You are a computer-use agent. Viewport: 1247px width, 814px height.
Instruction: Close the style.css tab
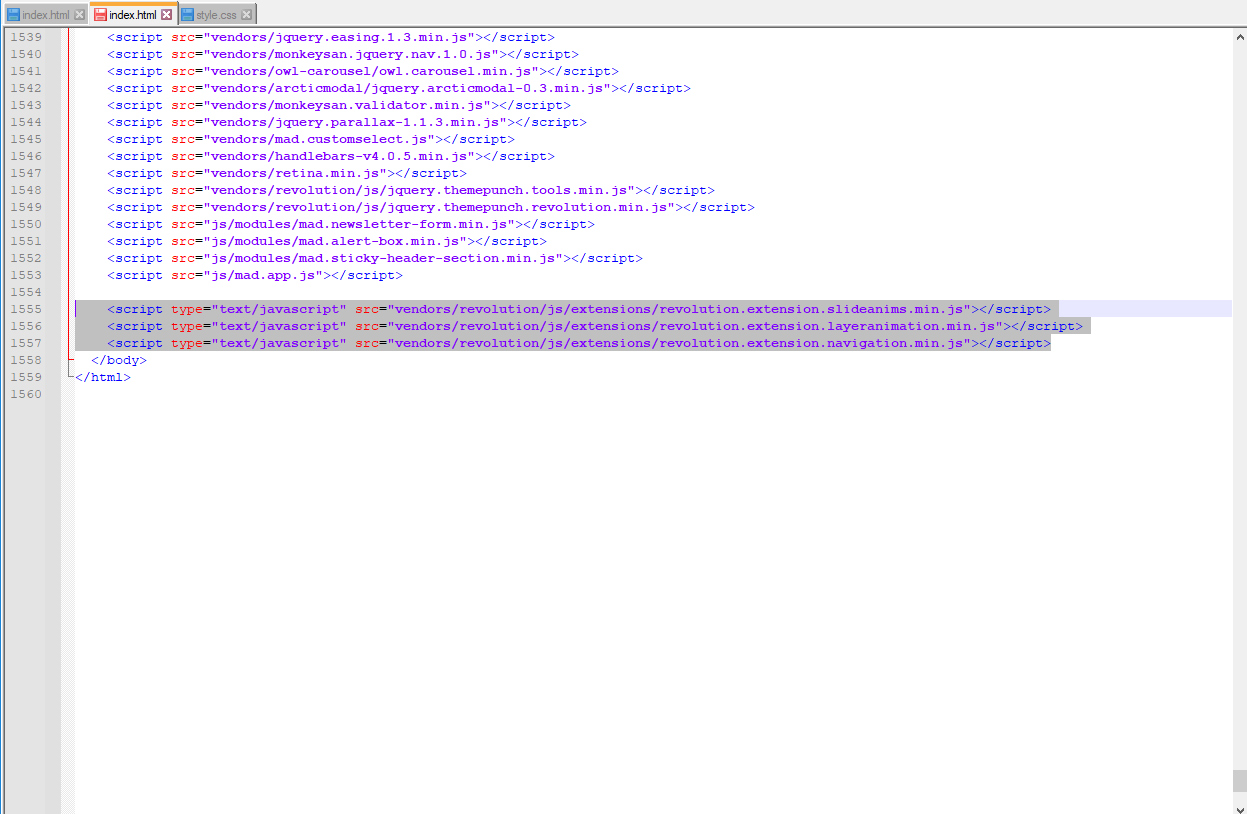click(x=246, y=15)
